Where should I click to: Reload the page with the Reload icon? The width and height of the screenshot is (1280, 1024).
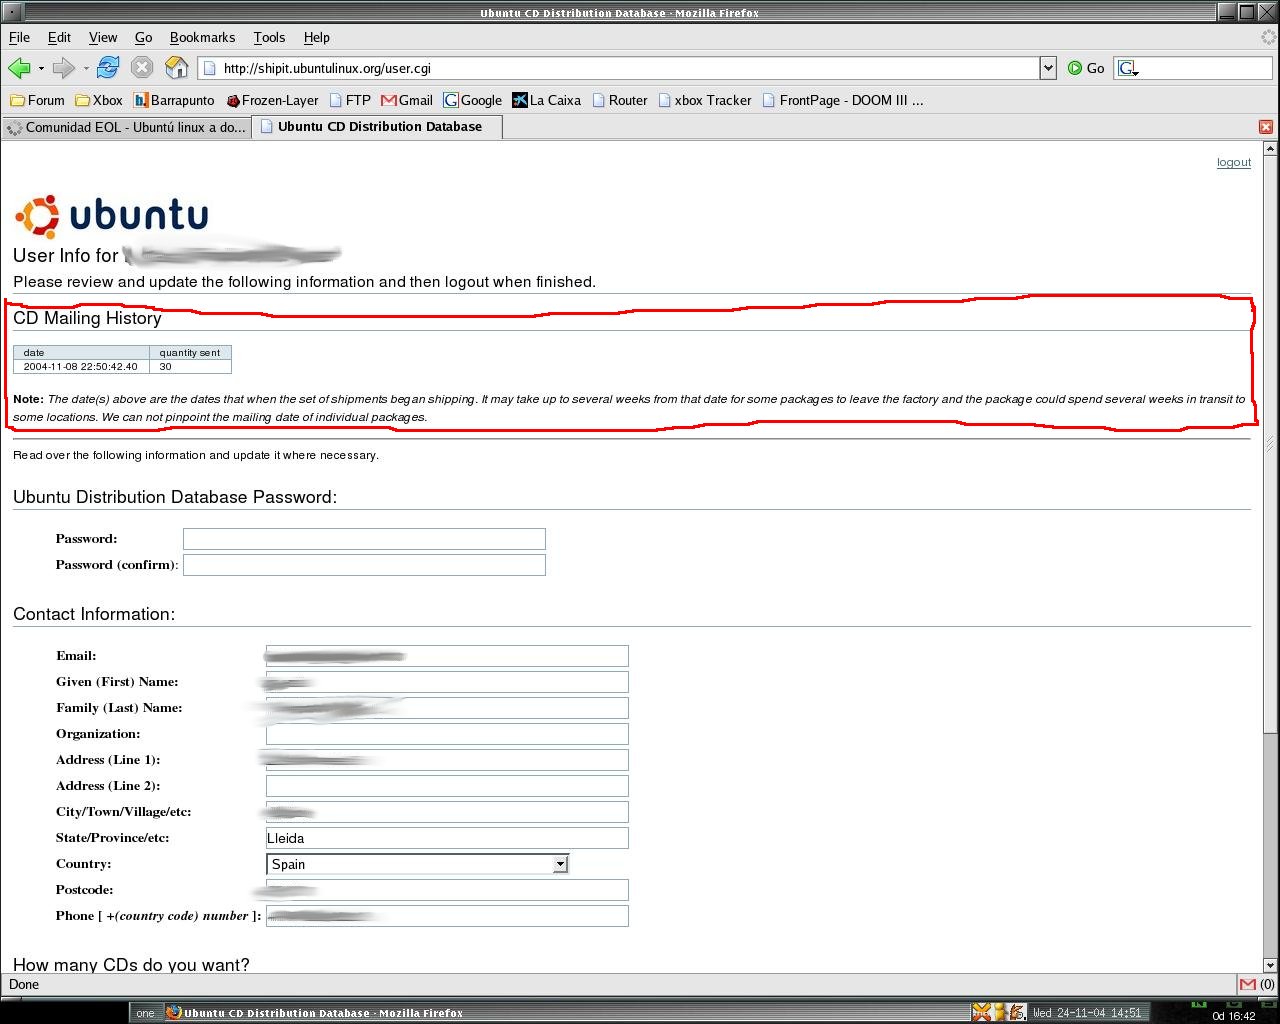coord(108,68)
